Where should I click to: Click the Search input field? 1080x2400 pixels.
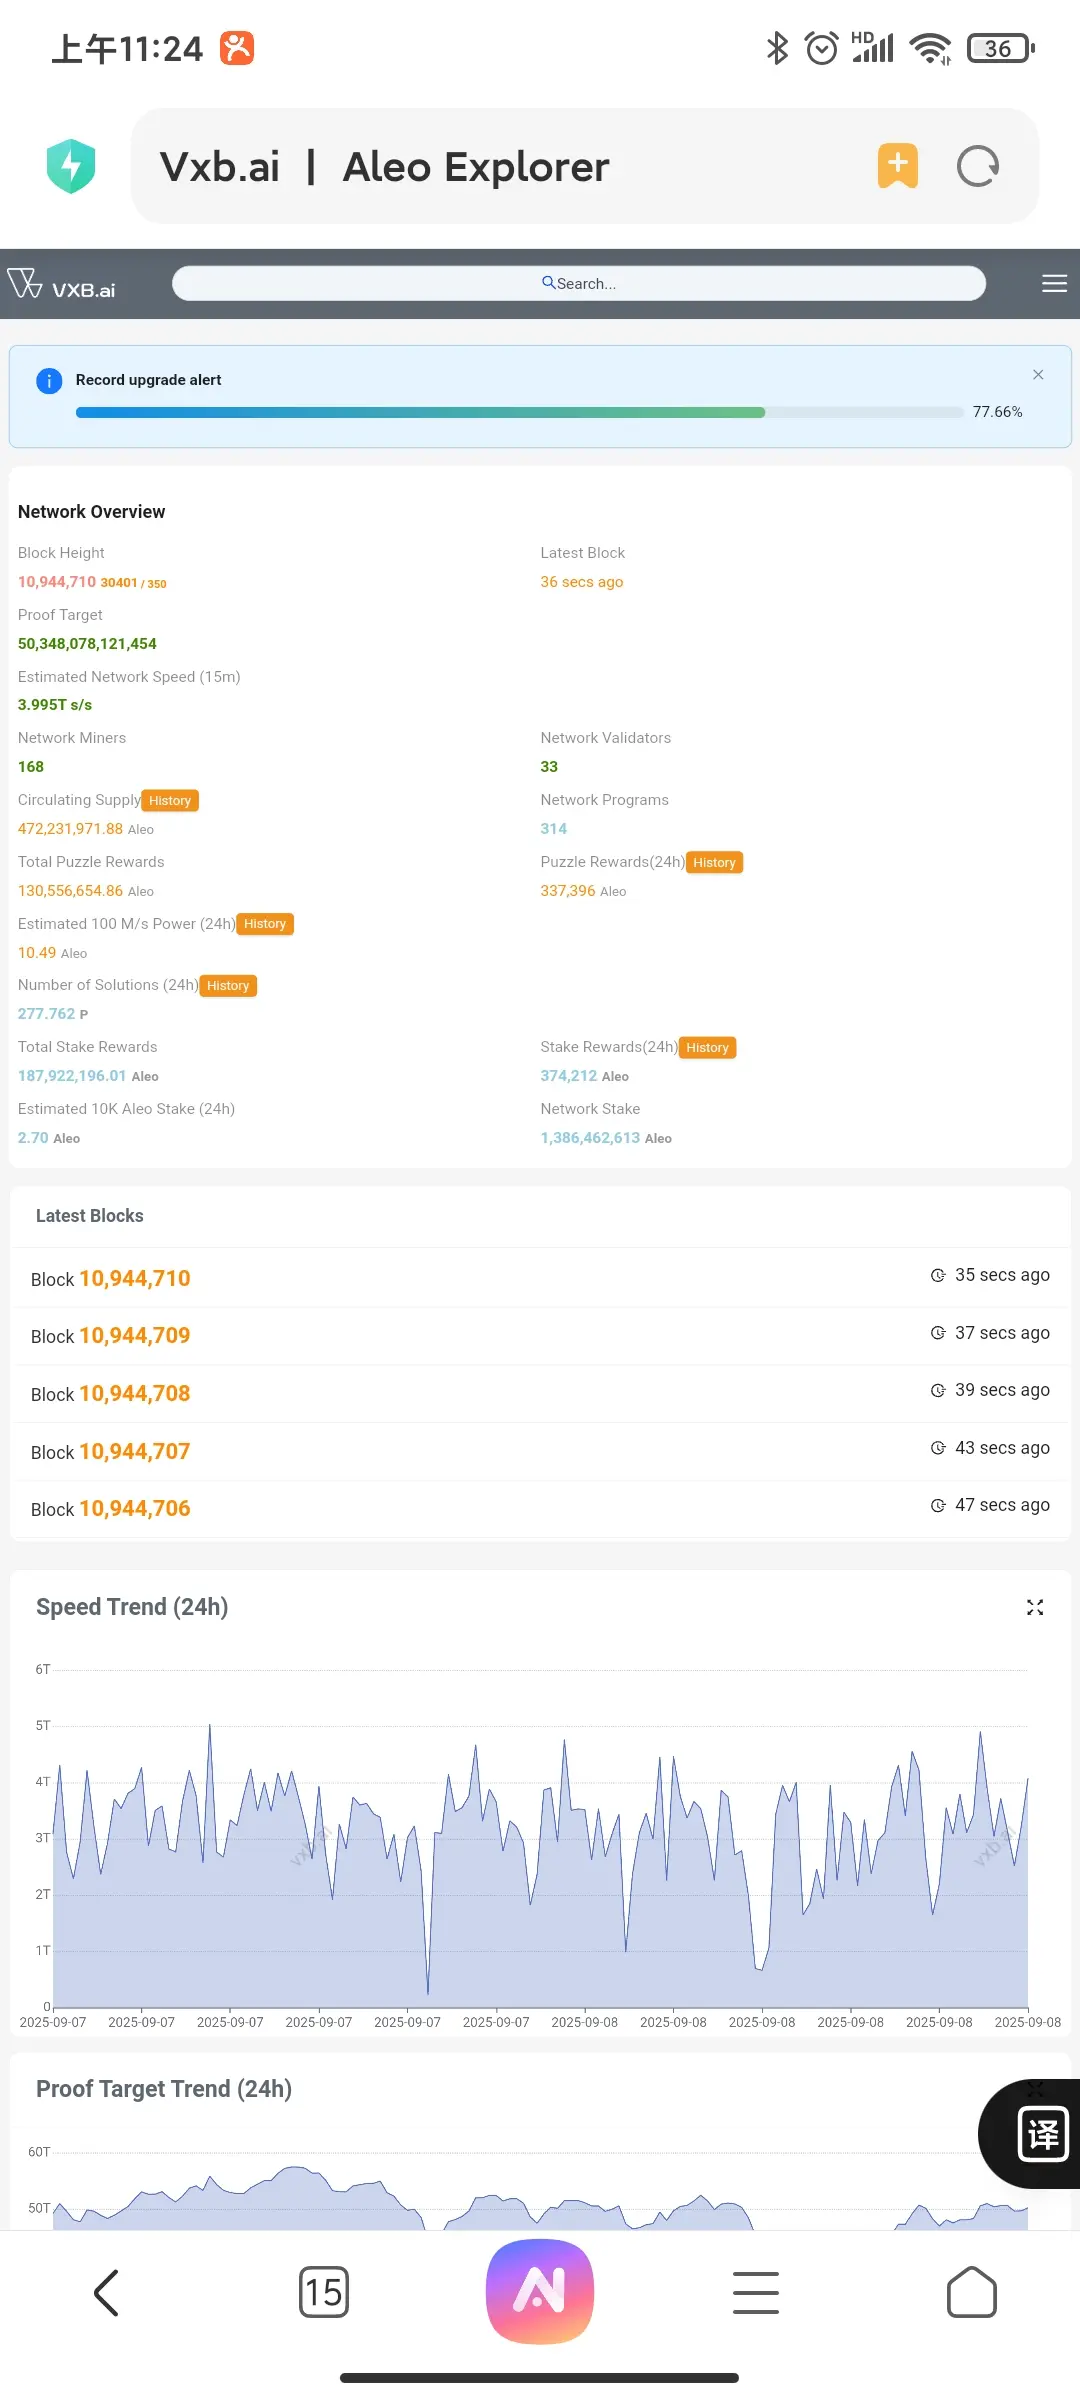click(x=579, y=284)
